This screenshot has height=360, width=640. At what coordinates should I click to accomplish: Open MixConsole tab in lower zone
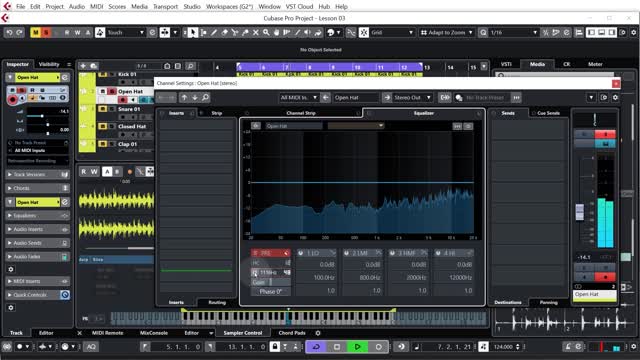[153, 333]
